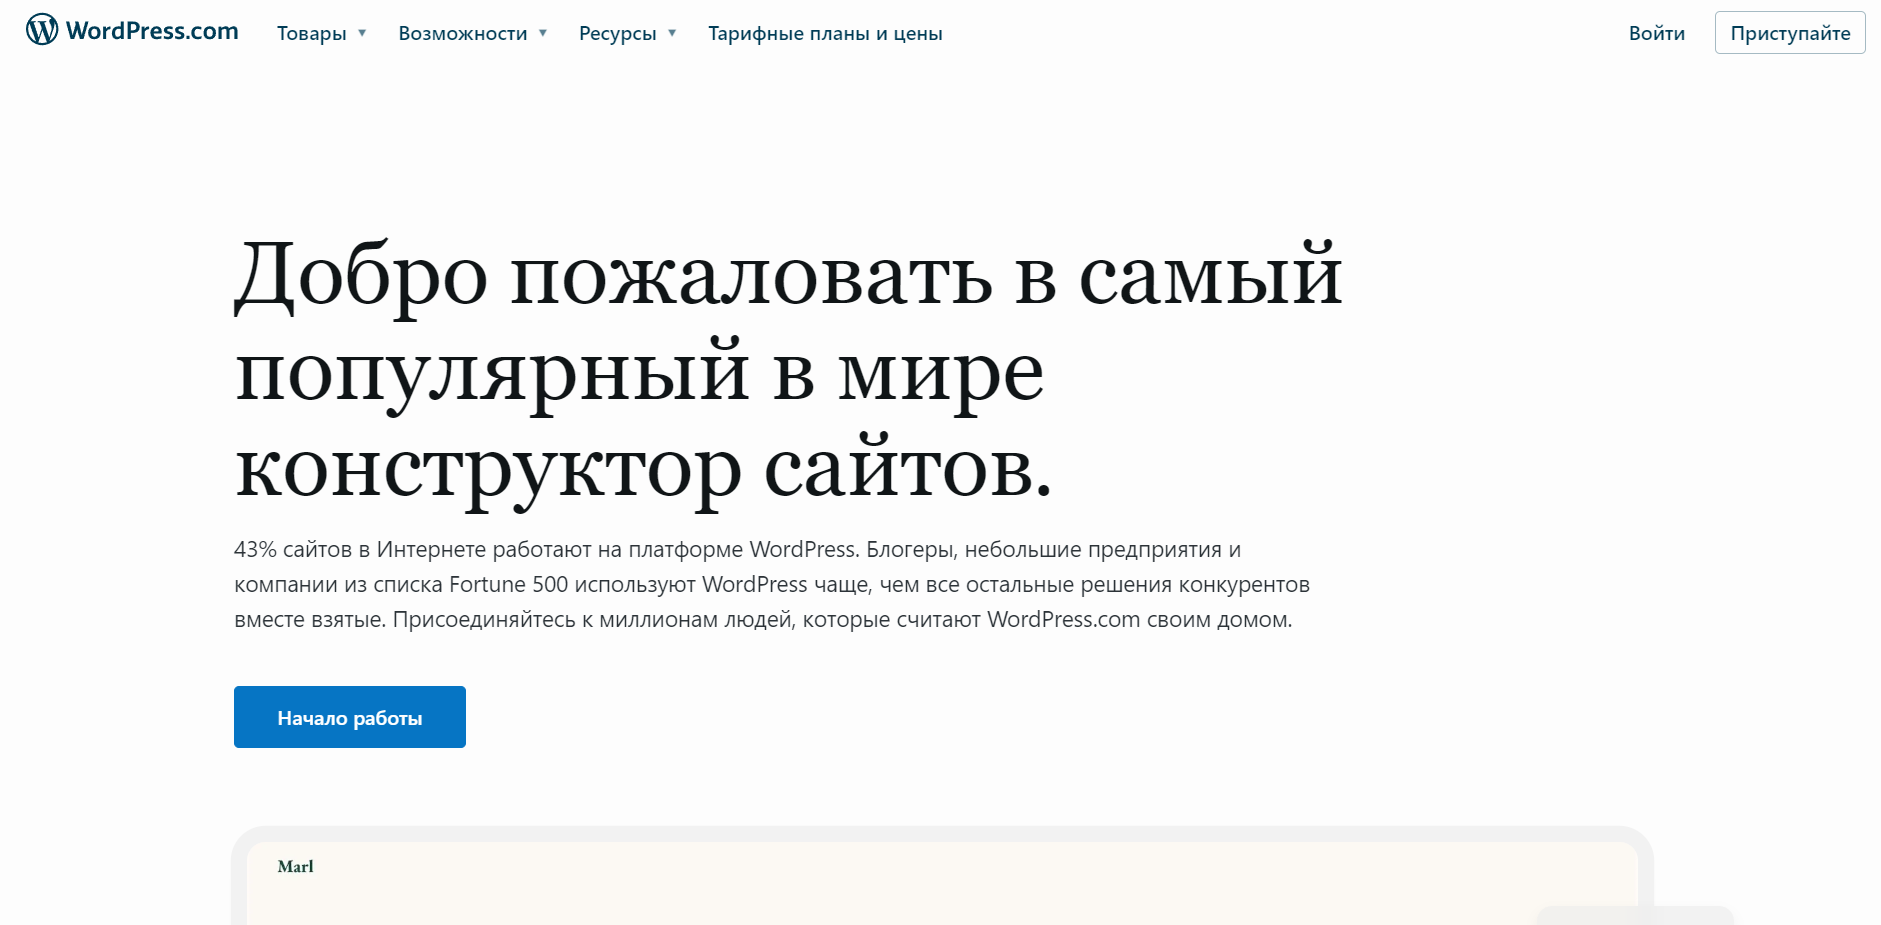The height and width of the screenshot is (925, 1881).
Task: Expand the arrow next to Товары
Action: click(x=362, y=33)
